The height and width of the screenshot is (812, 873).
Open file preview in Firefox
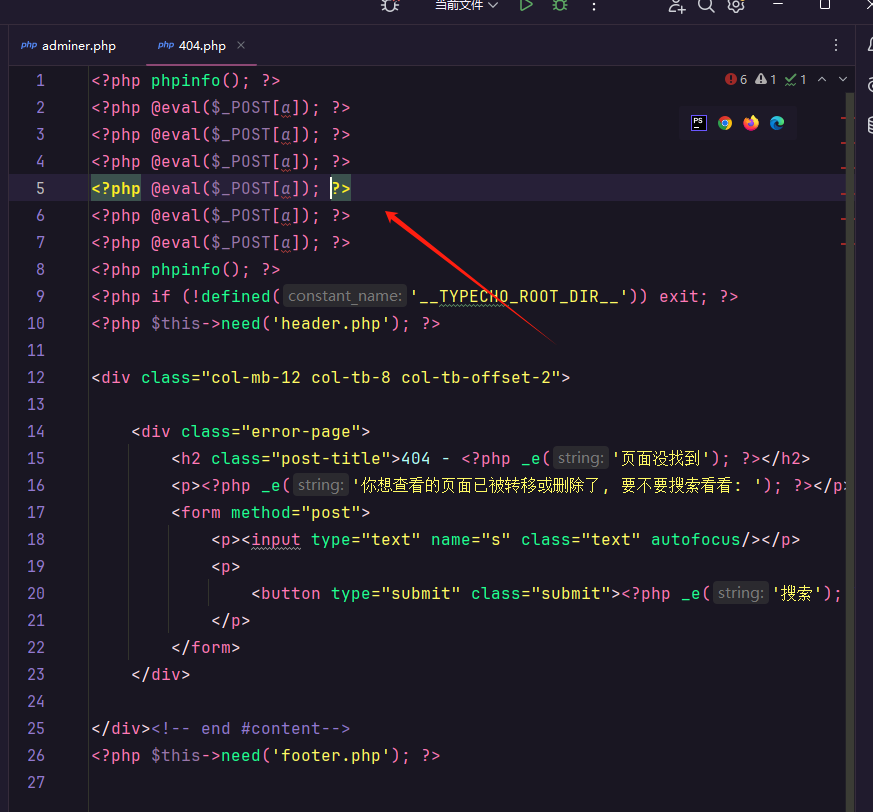point(751,123)
